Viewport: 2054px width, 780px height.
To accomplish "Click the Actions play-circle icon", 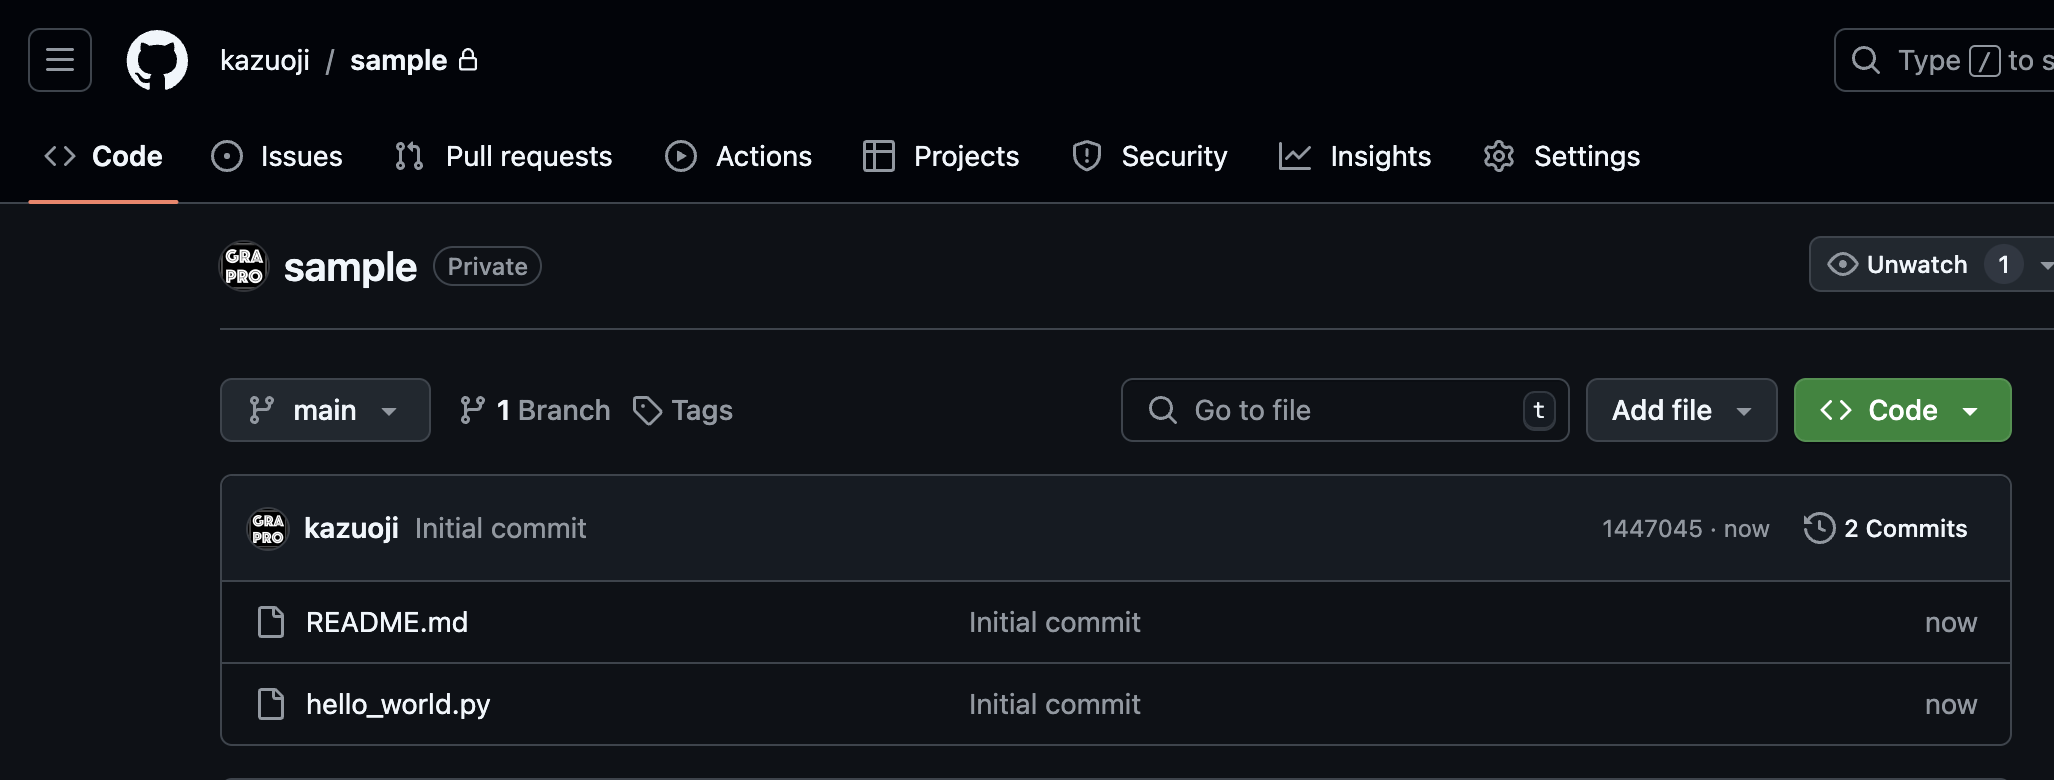I will (680, 156).
